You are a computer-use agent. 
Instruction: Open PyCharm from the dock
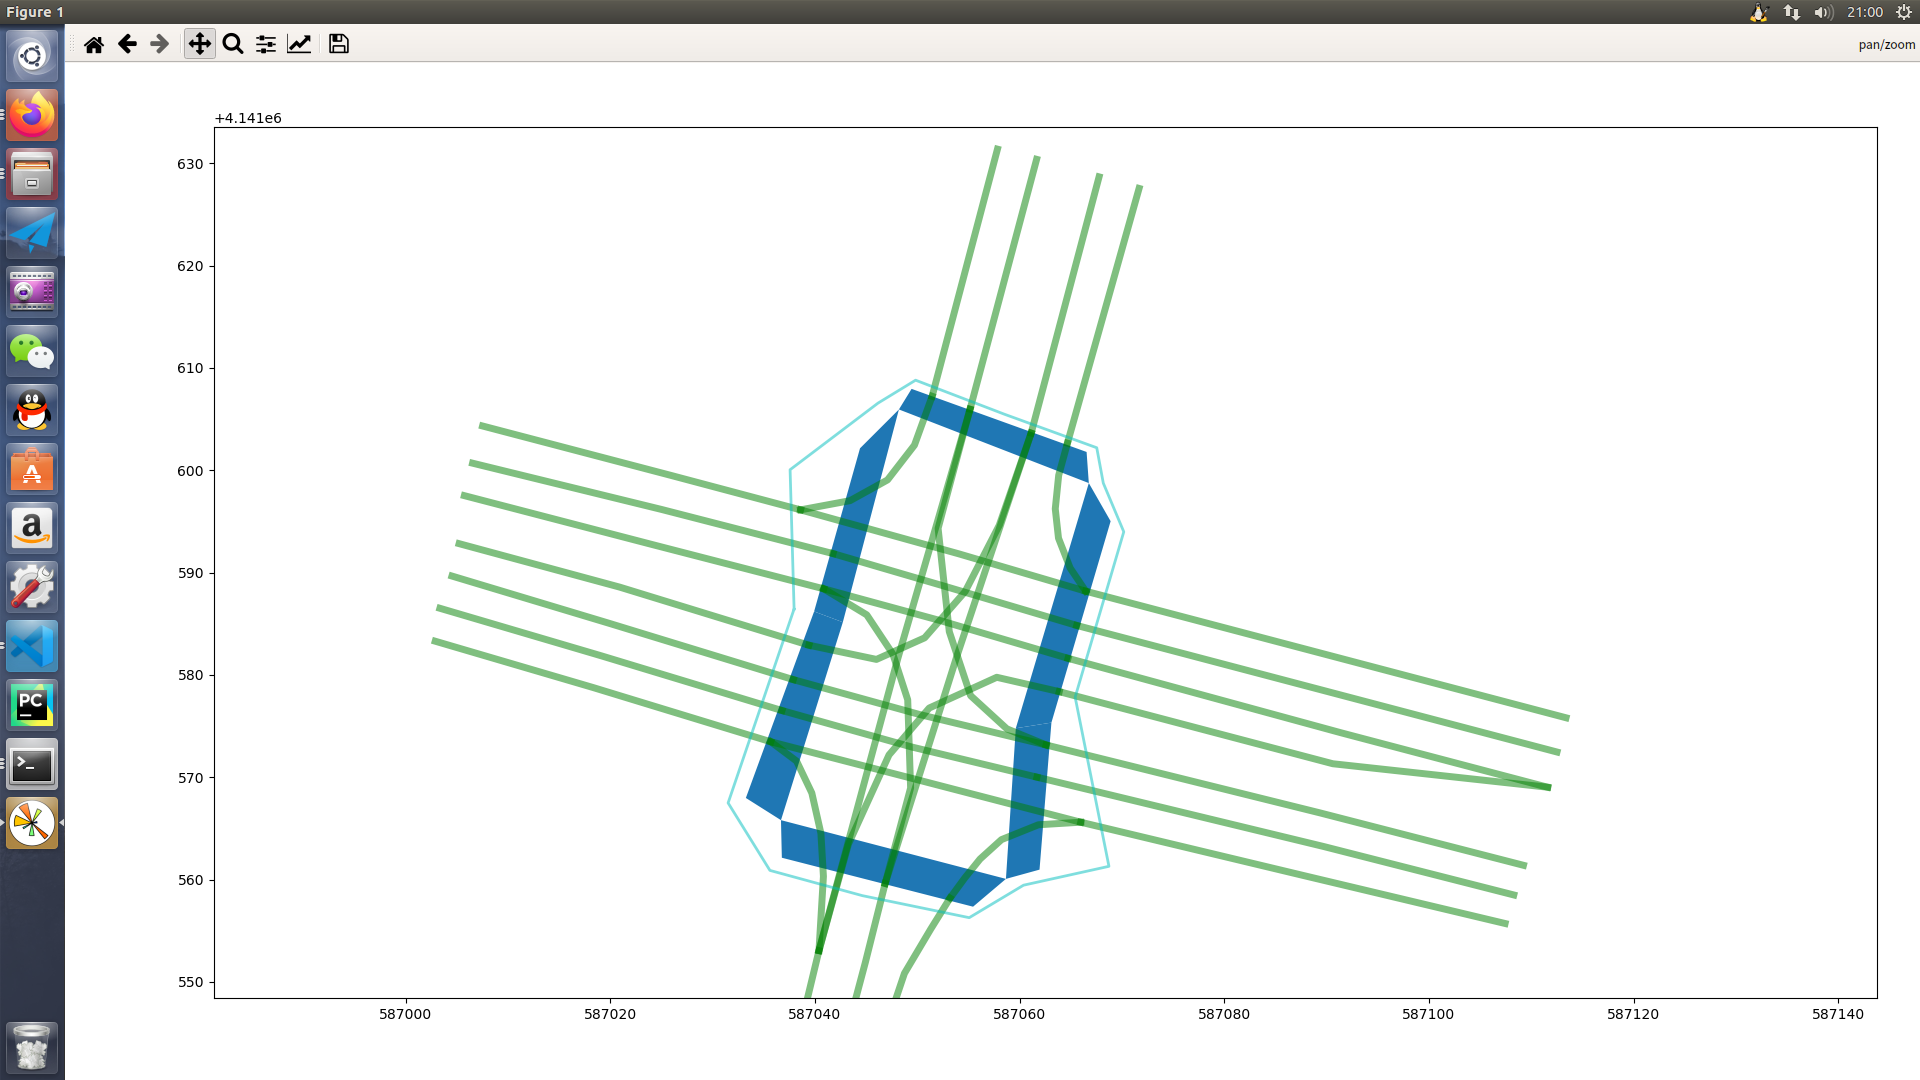[32, 705]
